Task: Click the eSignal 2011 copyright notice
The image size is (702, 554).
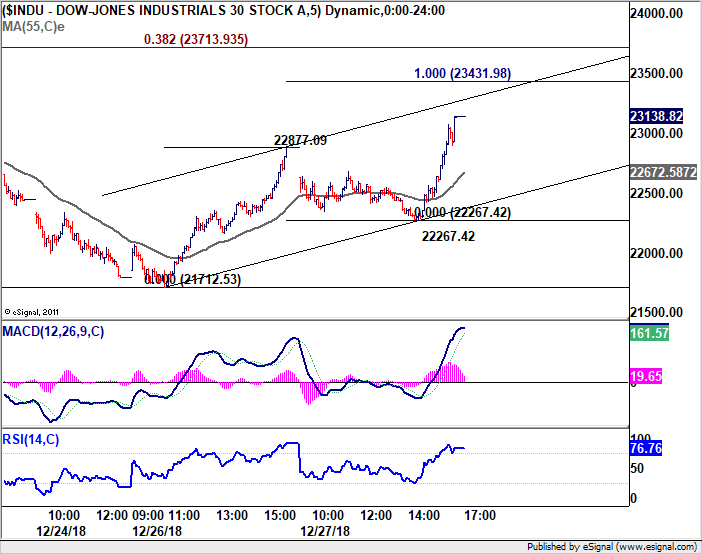Action: point(31,312)
